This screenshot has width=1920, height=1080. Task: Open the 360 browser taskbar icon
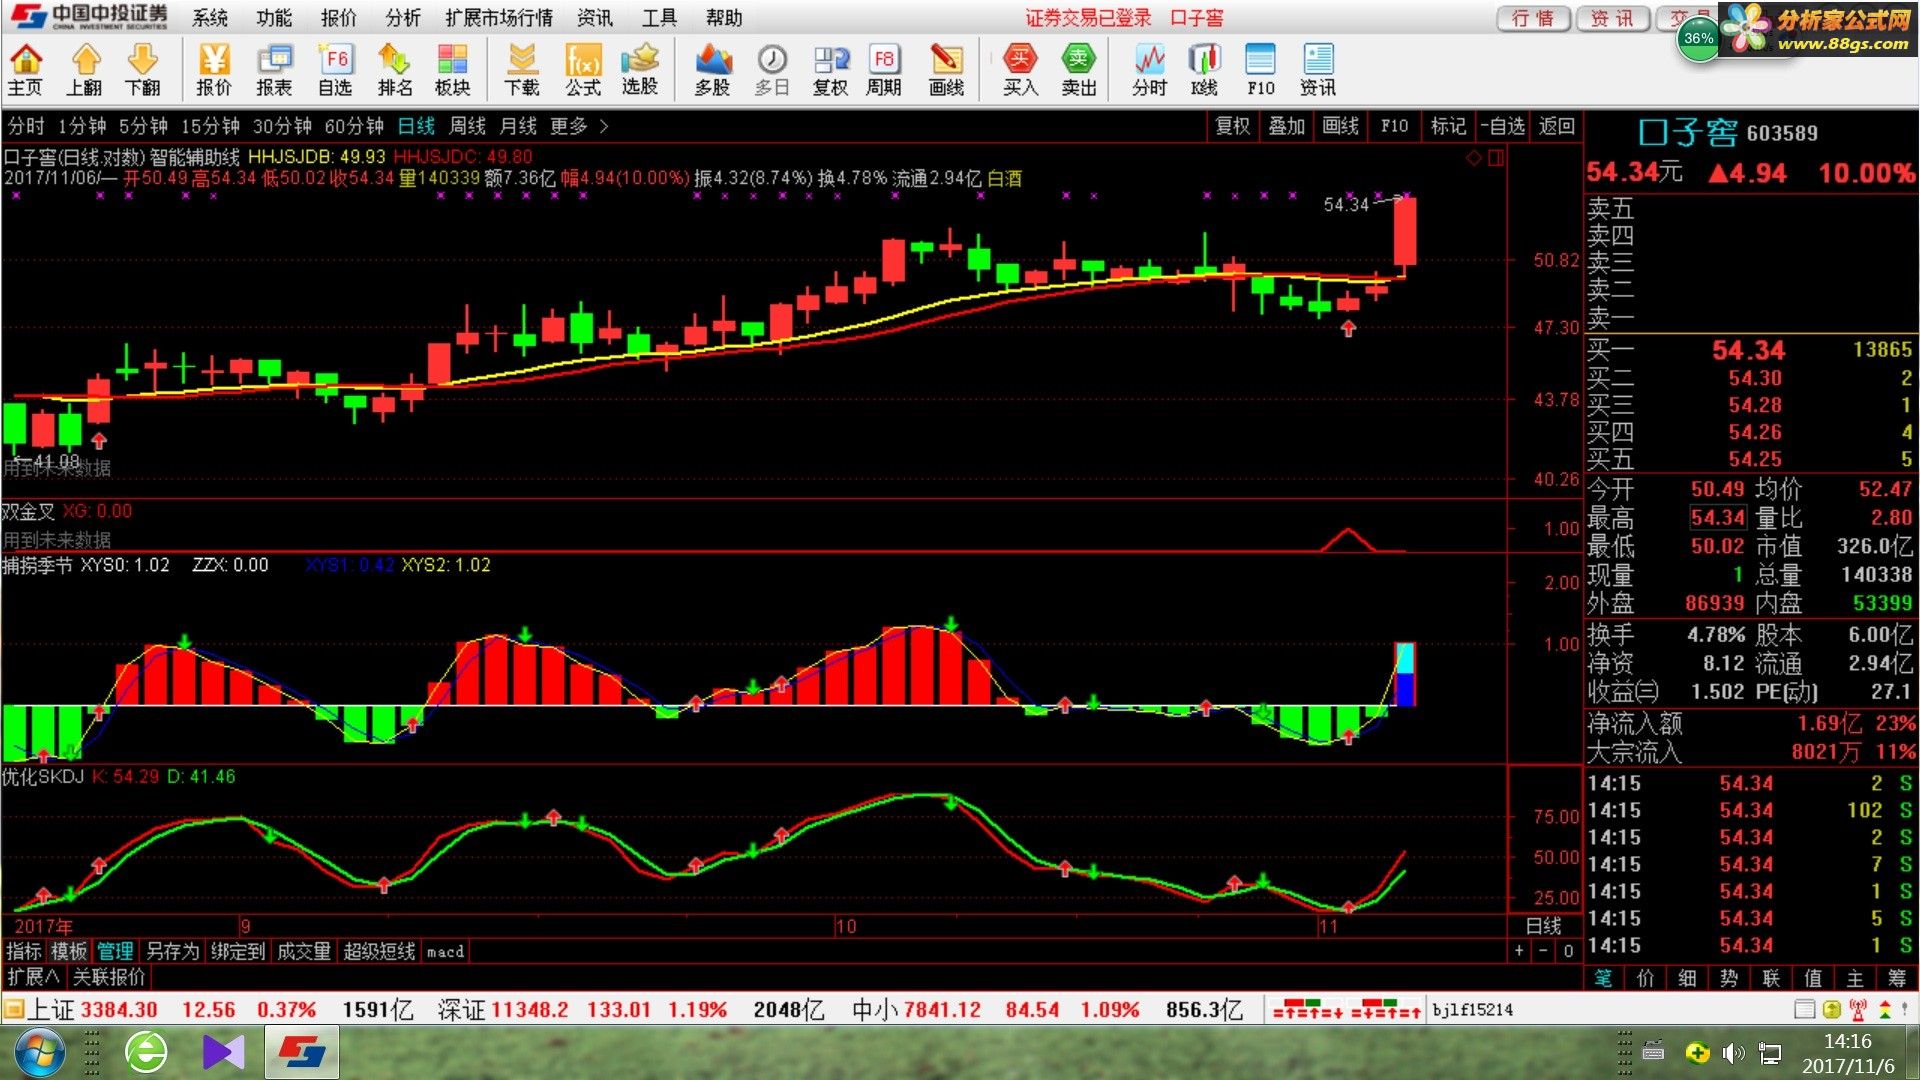tap(146, 1052)
